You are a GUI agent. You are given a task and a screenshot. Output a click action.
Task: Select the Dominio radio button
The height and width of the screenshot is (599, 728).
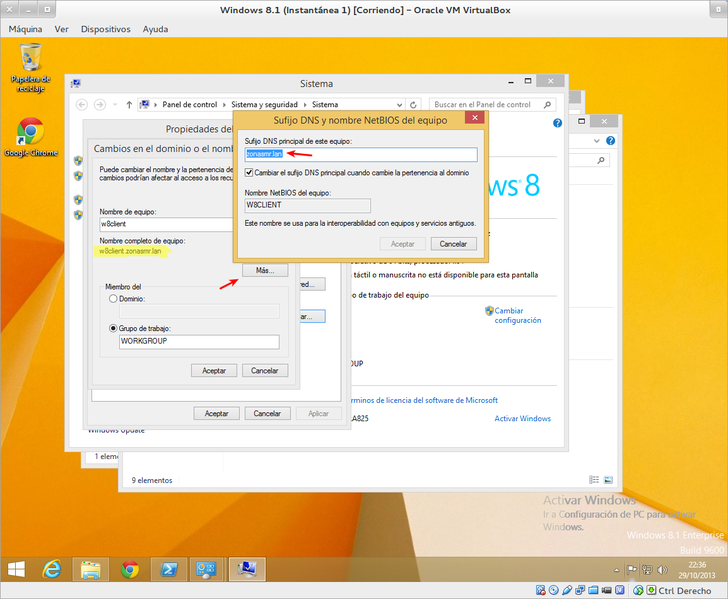click(x=113, y=299)
